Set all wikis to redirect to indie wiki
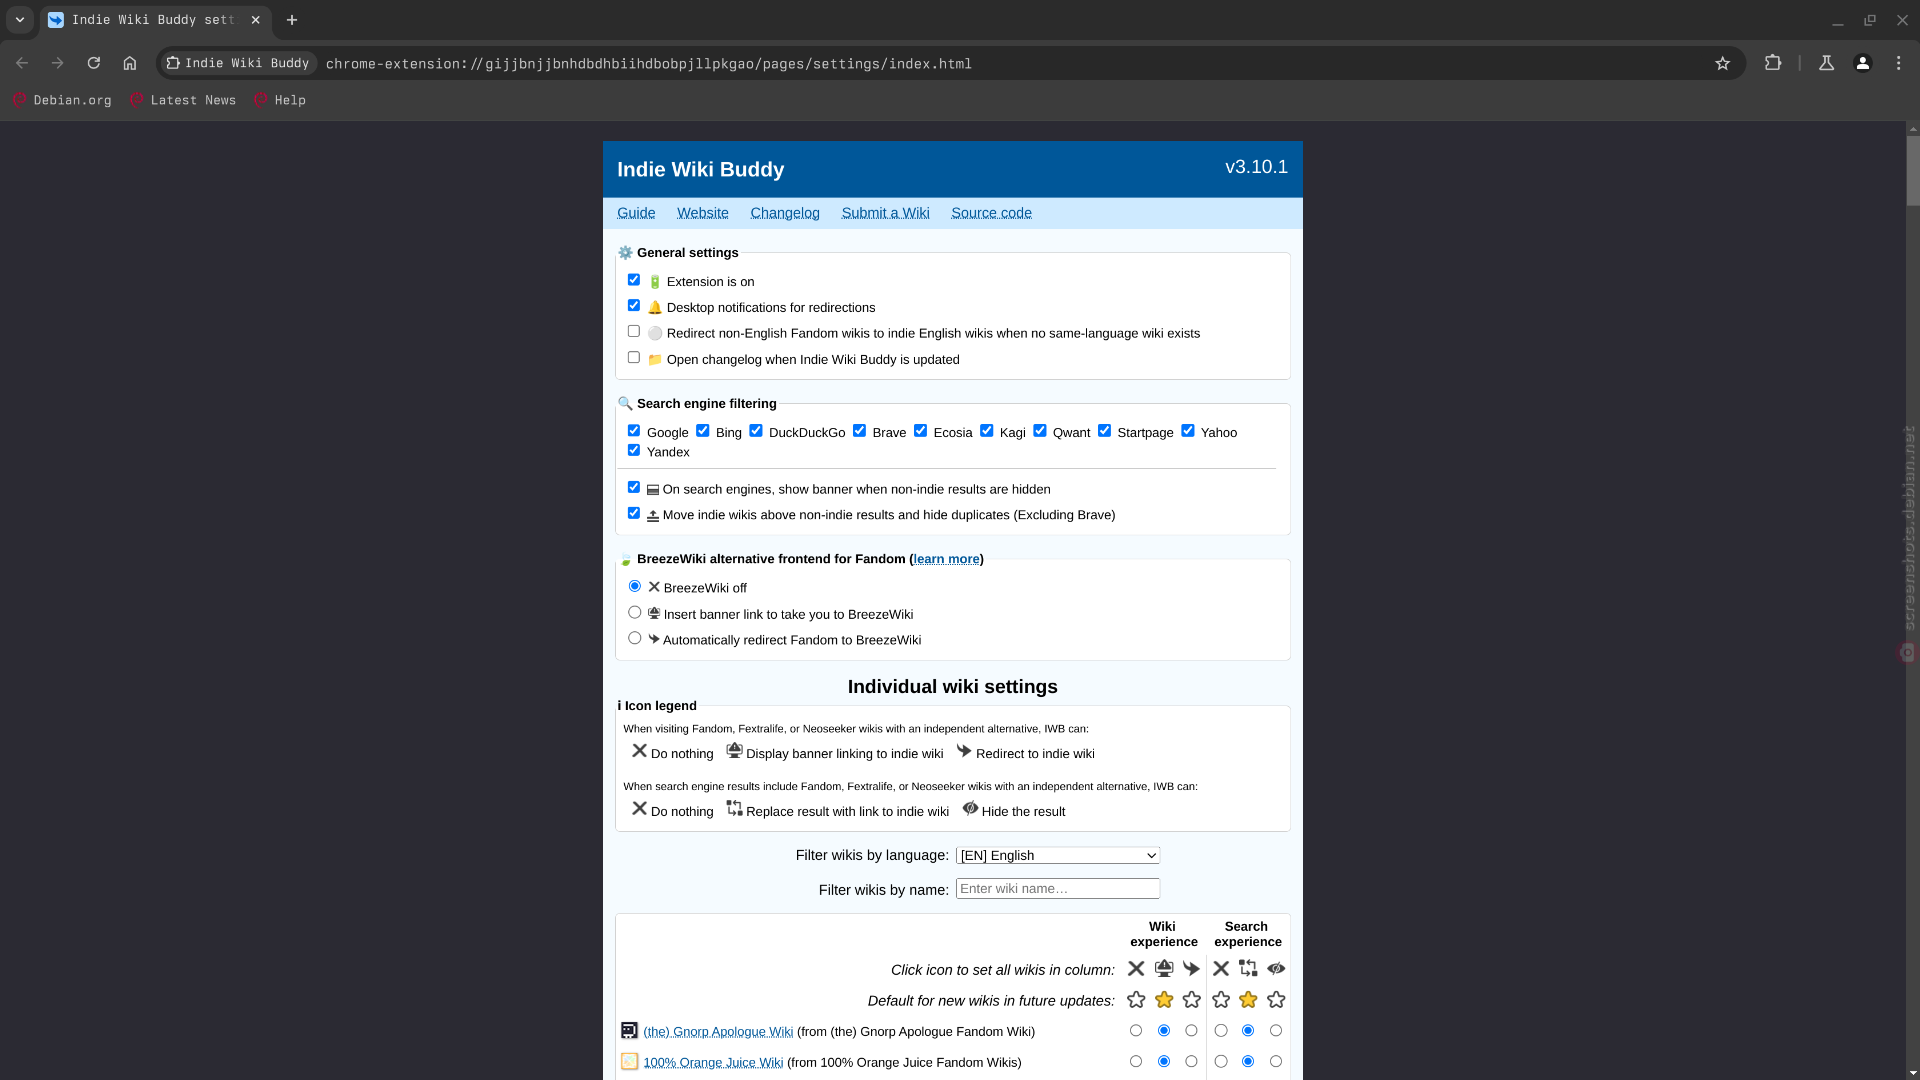Screen dimensions: 1920x1080 pos(1191,969)
